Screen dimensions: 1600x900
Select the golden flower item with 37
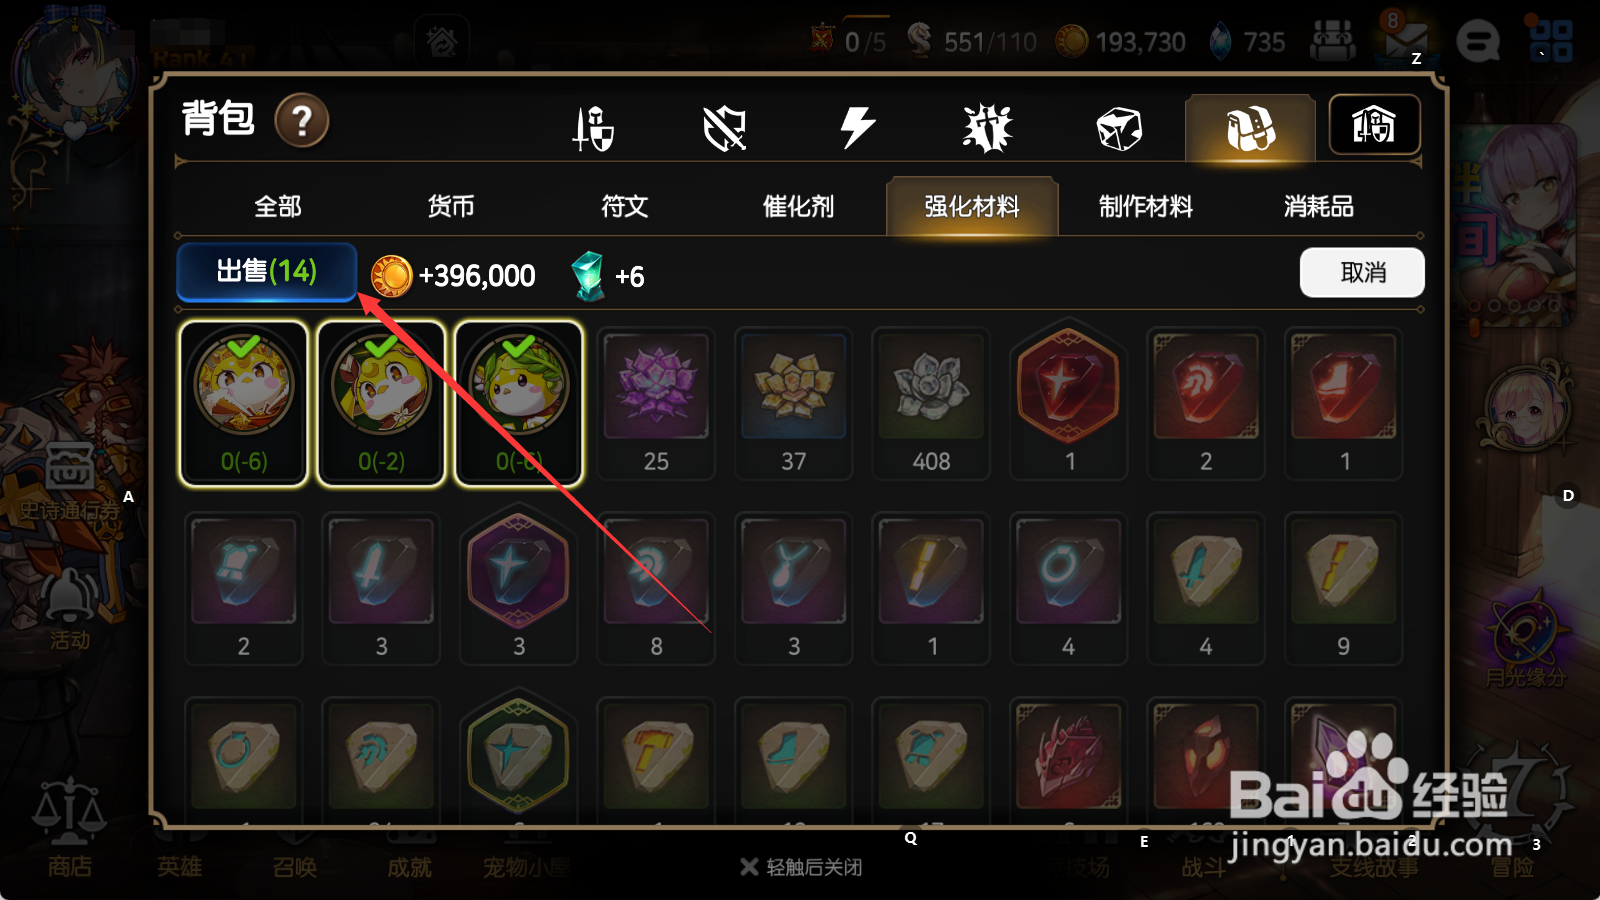794,404
